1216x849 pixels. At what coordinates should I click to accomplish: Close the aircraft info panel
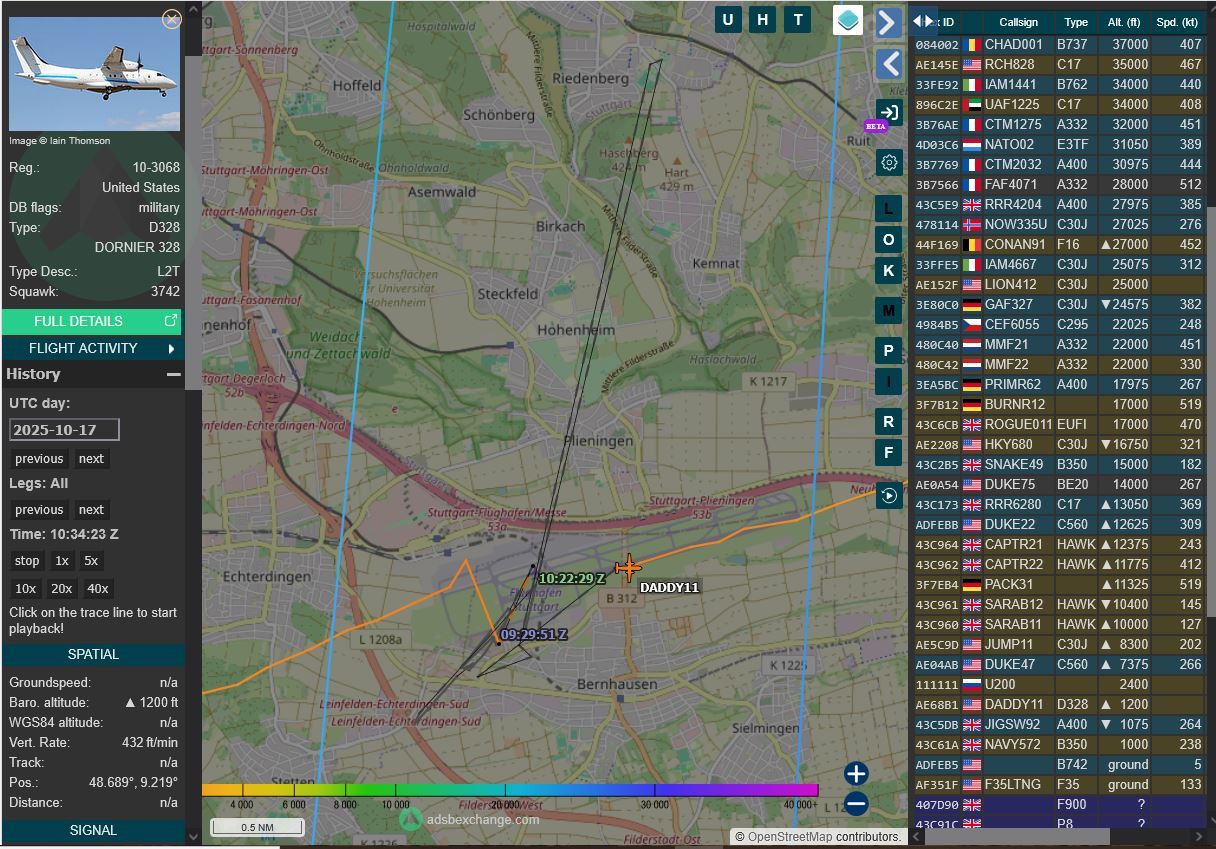coord(172,18)
